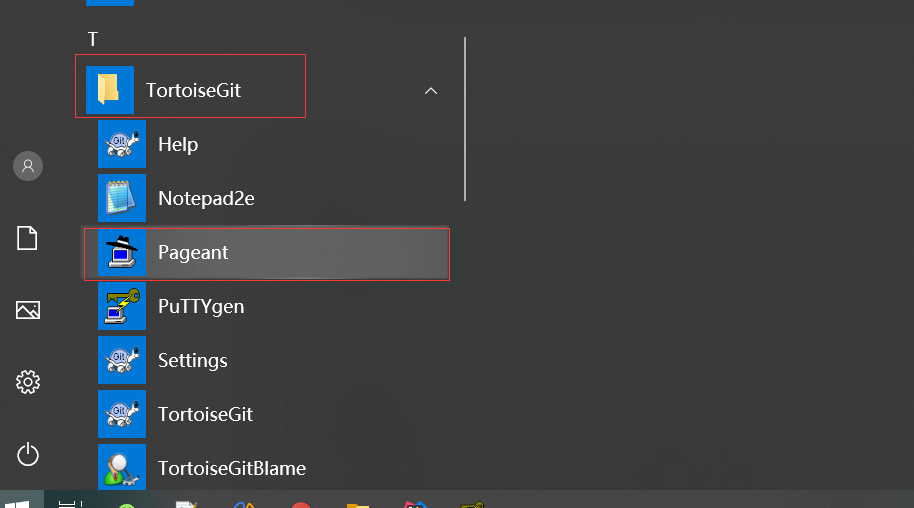This screenshot has height=508, width=914.
Task: Open TortoiseGit Help entry icon
Action: (x=122, y=144)
